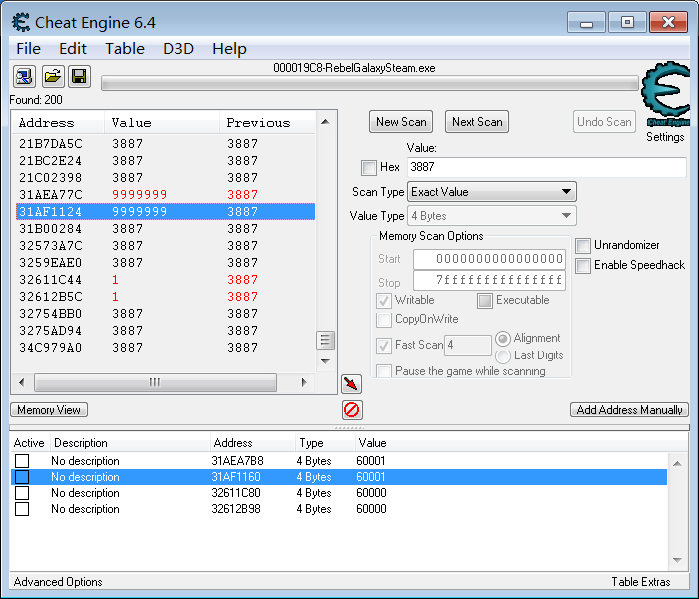
Task: Click the Value column header in results
Action: (161, 123)
